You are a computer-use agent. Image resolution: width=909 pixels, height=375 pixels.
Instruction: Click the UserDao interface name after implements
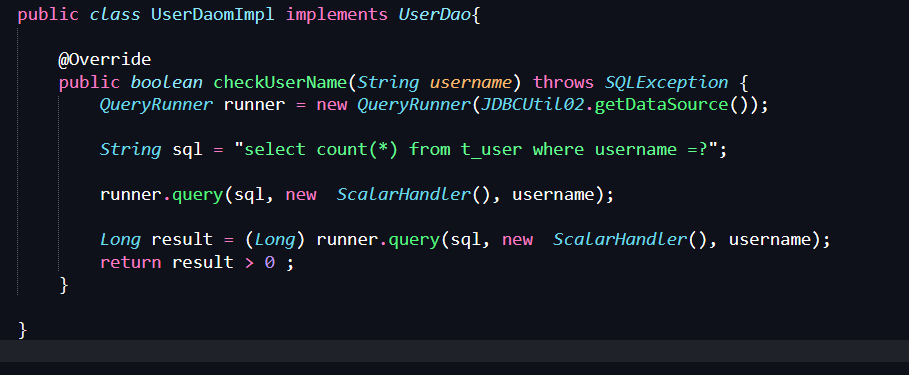click(435, 14)
